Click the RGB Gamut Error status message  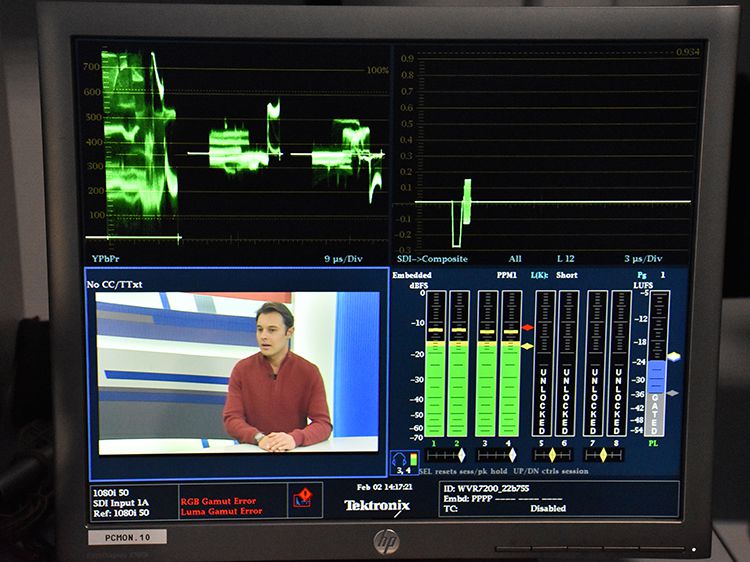click(x=220, y=499)
